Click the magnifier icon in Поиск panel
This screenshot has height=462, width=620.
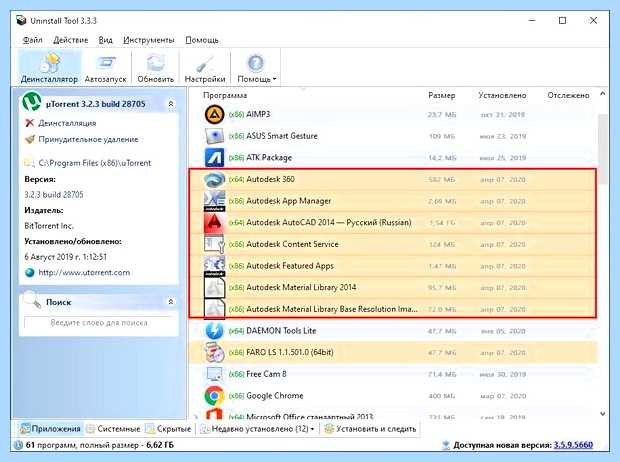(x=32, y=300)
